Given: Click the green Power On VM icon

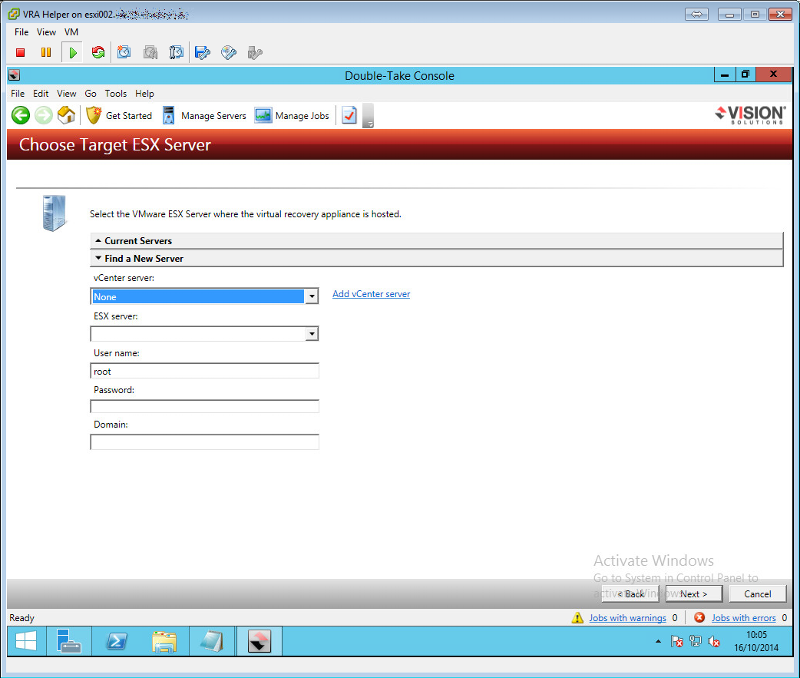Looking at the screenshot, I should point(73,53).
